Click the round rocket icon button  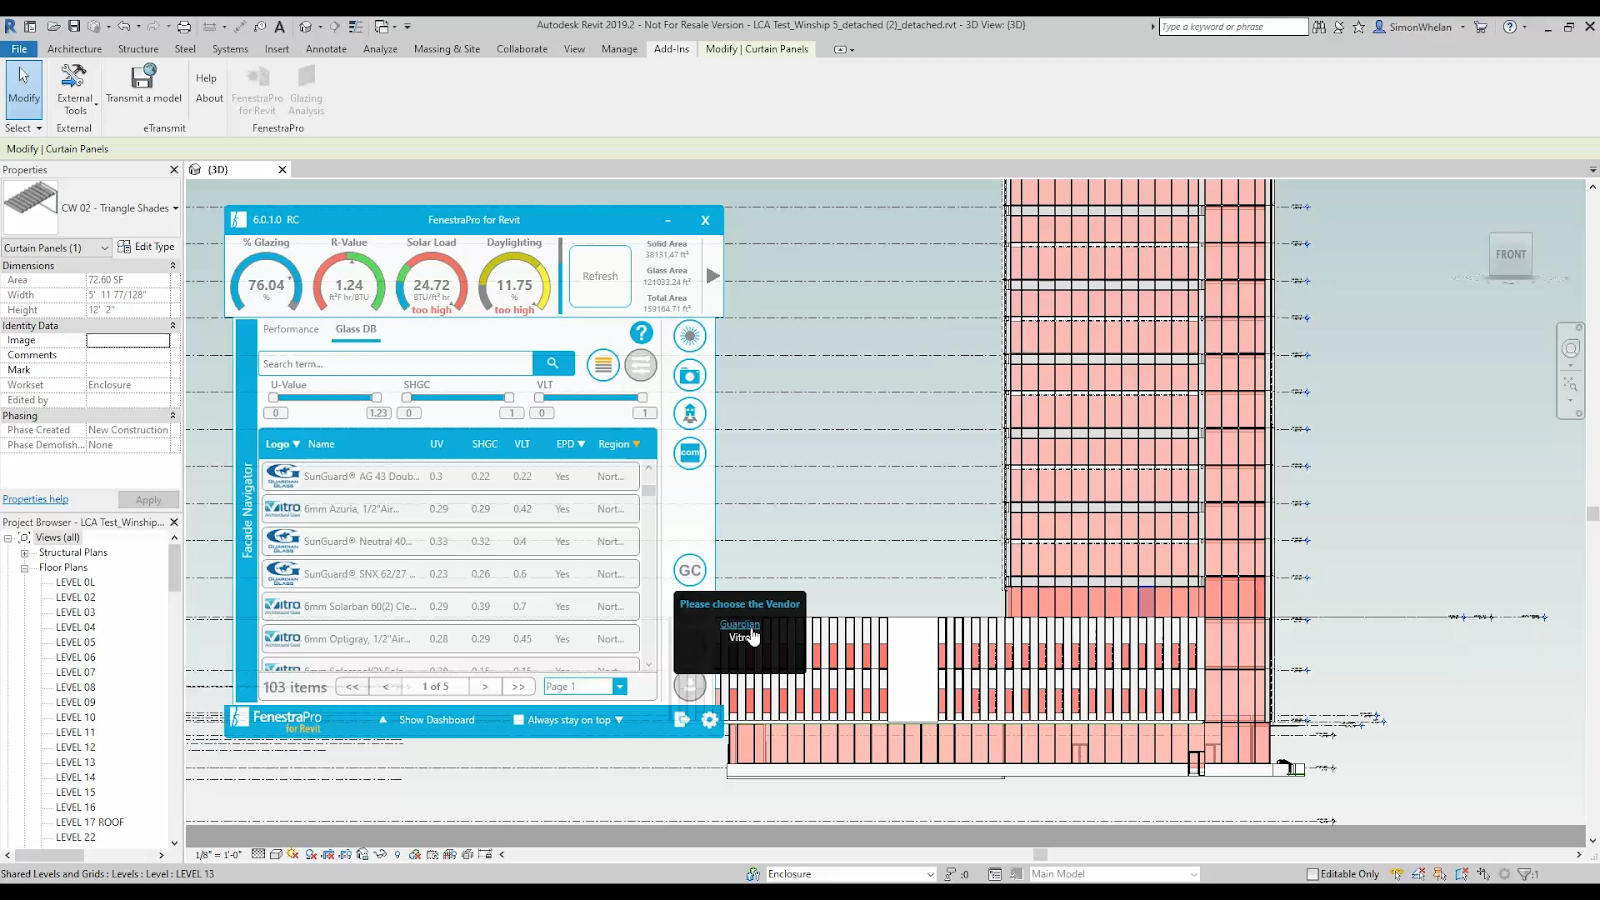click(689, 414)
